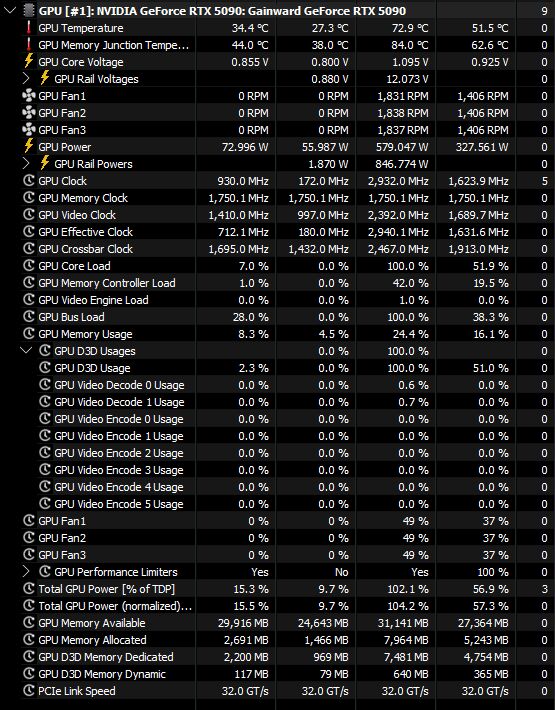Click the fan icon next to GPU Fan1 RPM
The height and width of the screenshot is (710, 555).
[29, 96]
